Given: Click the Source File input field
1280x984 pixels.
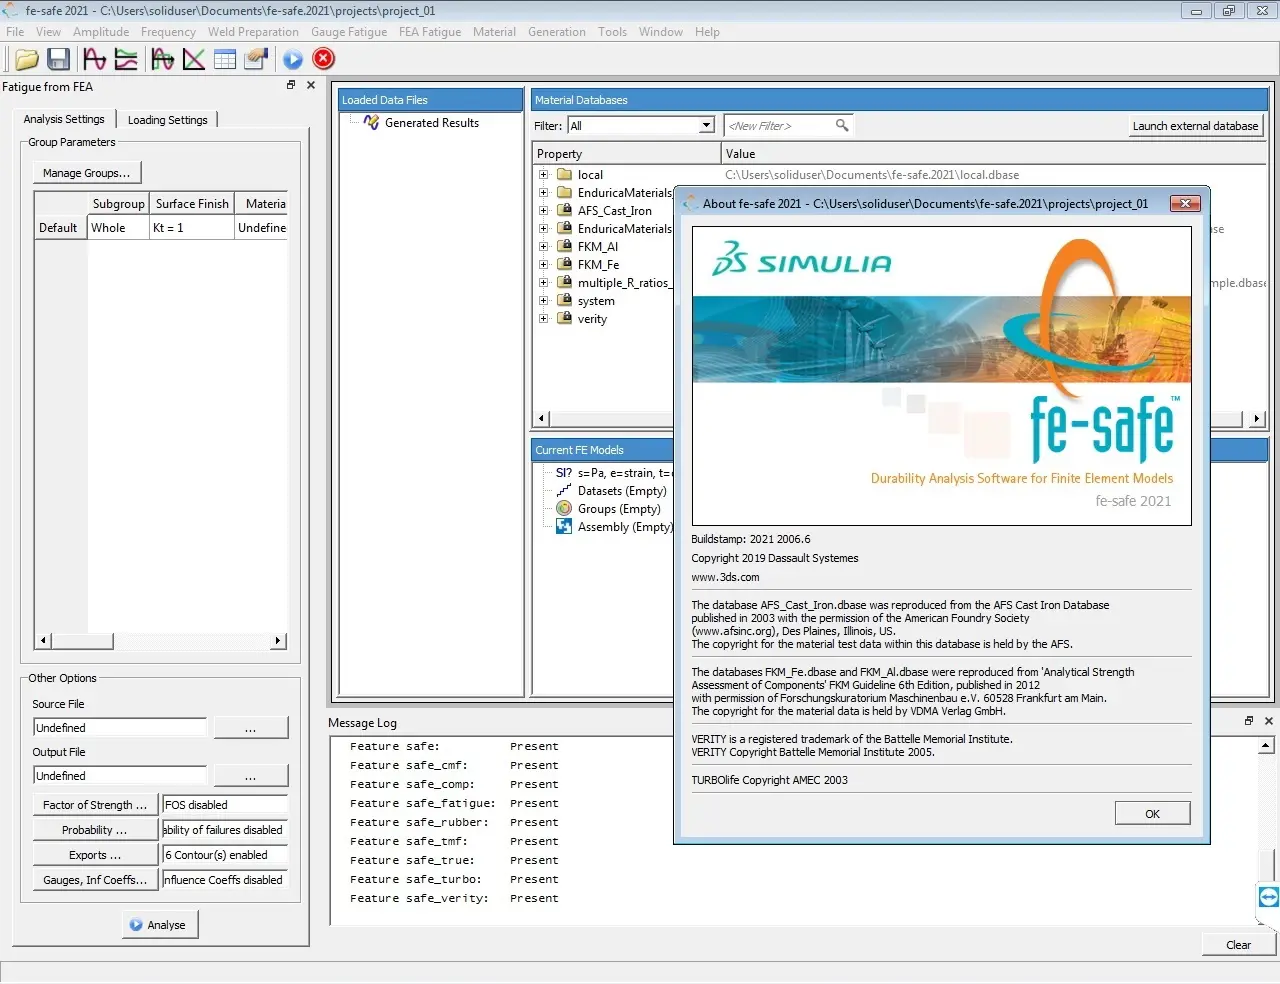Looking at the screenshot, I should click(120, 728).
